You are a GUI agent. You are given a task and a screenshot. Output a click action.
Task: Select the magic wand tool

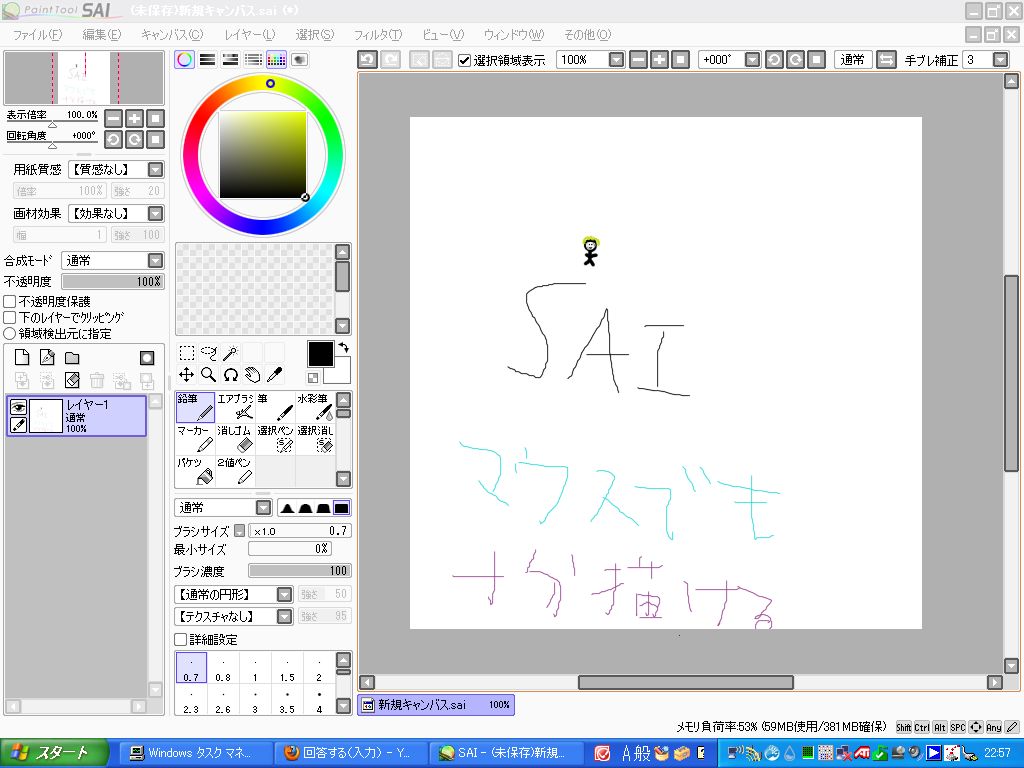(231, 353)
